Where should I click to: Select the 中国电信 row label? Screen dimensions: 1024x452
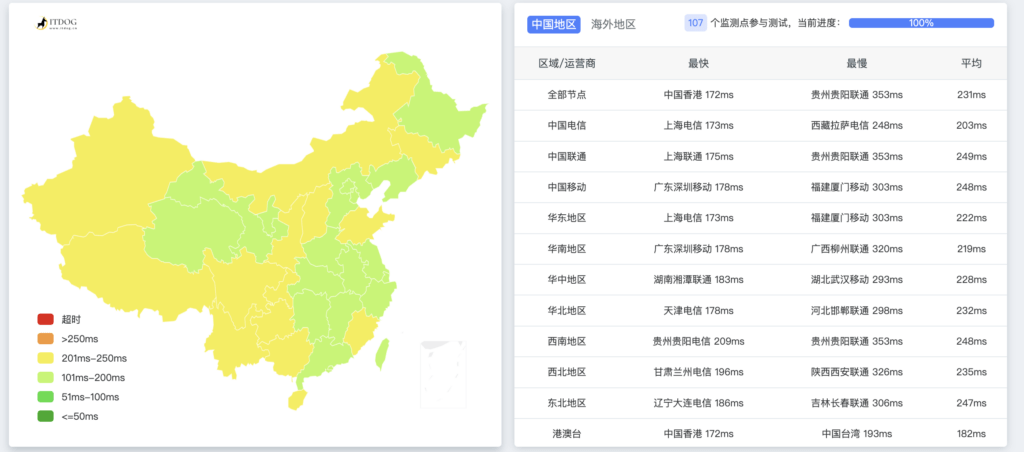567,125
